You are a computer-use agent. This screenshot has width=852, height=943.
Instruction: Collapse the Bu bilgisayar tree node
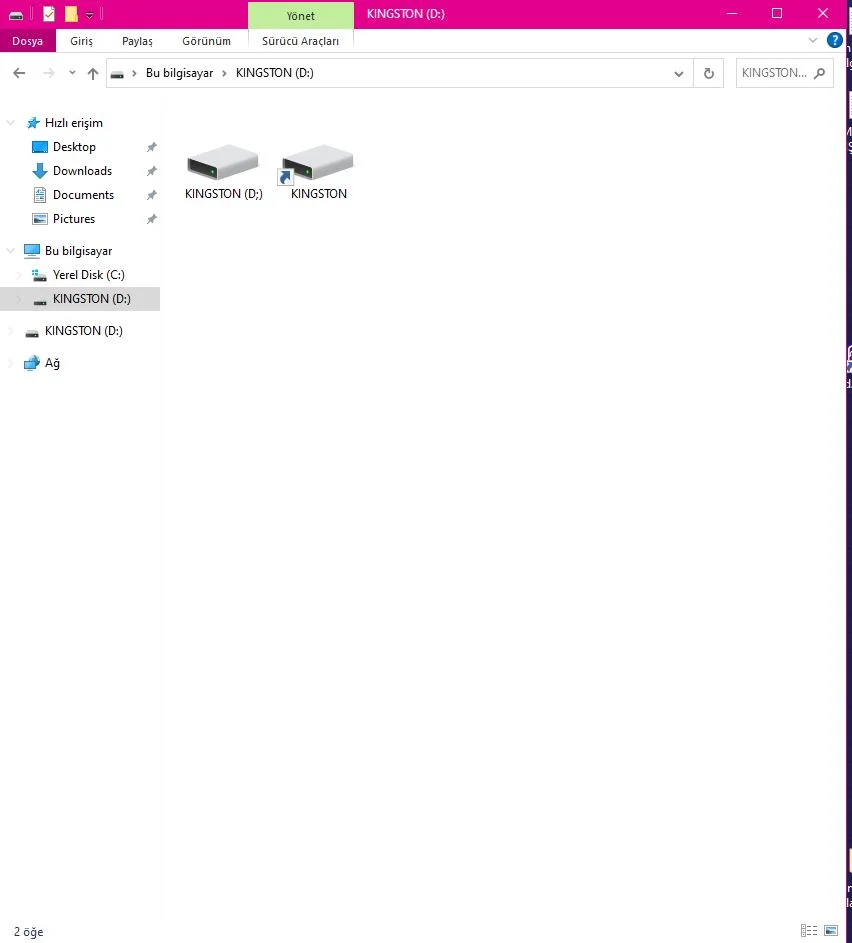click(x=11, y=251)
